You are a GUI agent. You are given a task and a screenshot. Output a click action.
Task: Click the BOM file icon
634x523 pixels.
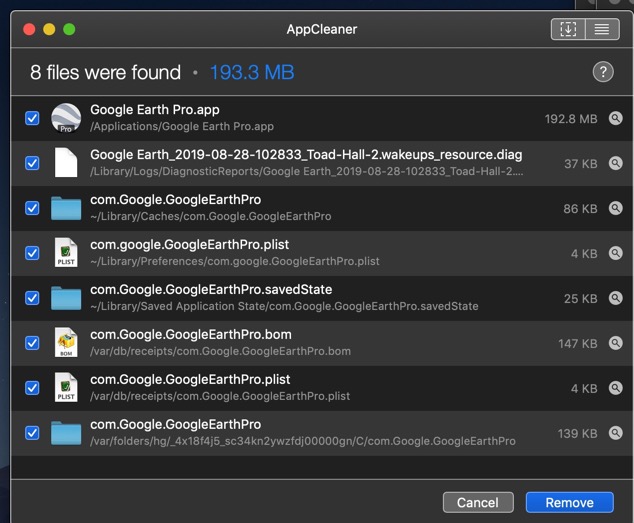click(66, 342)
